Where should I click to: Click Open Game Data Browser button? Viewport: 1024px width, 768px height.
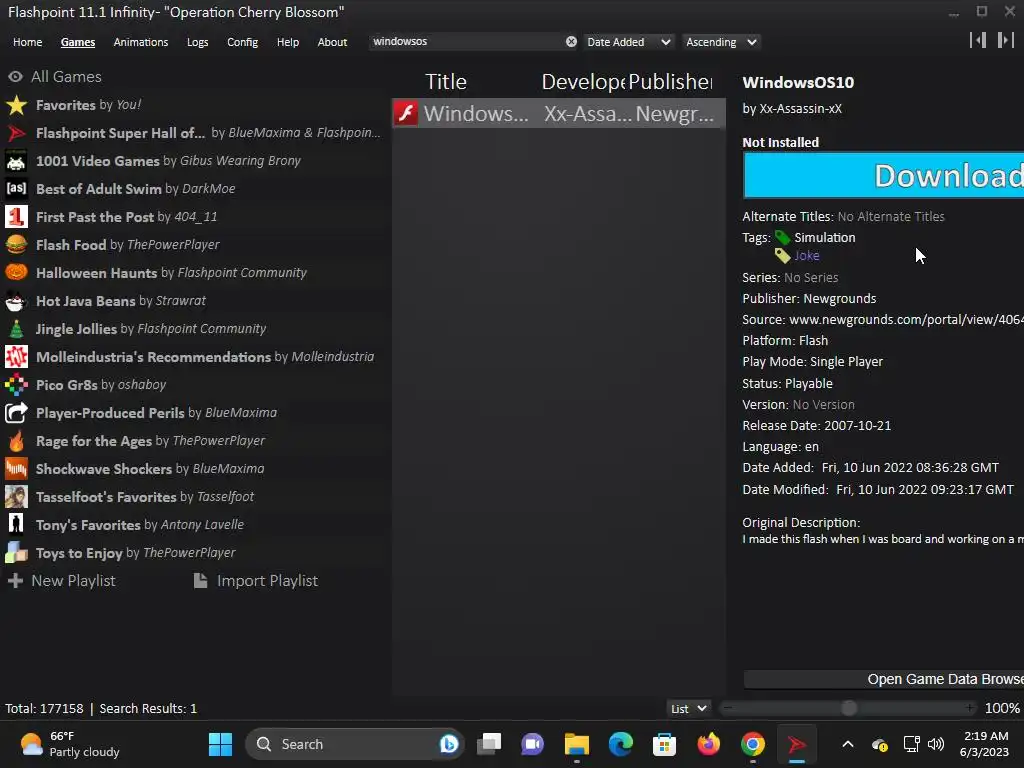884,680
